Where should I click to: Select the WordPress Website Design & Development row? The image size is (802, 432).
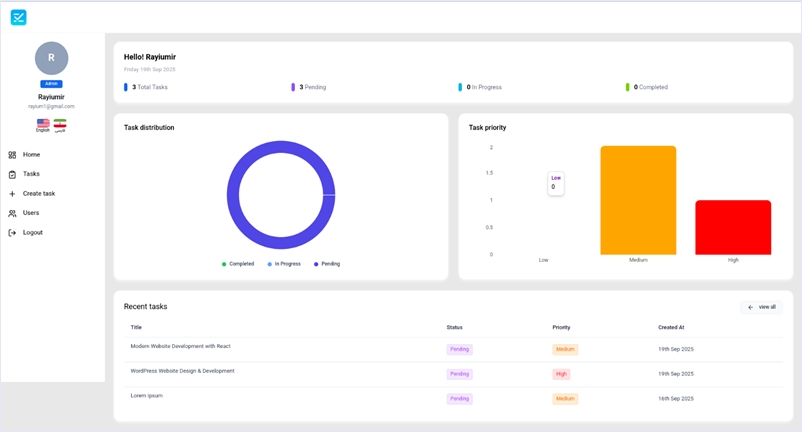click(182, 371)
